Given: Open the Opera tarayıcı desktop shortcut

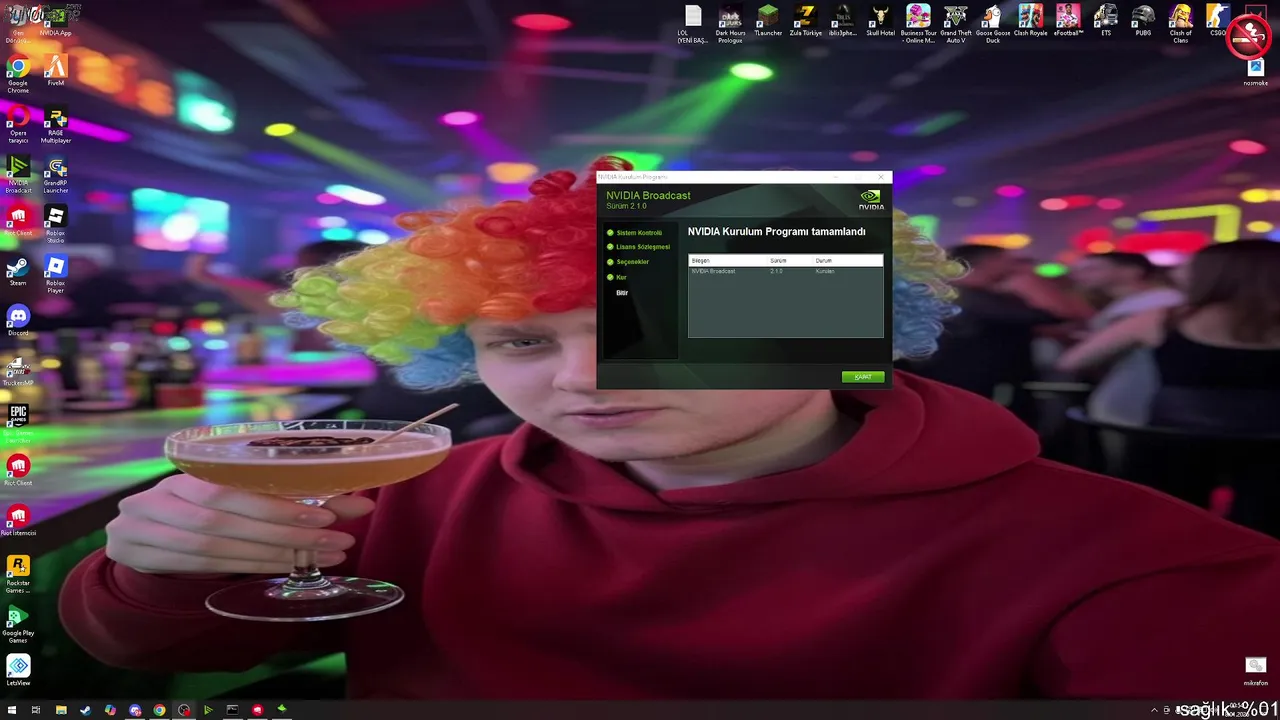Looking at the screenshot, I should click(x=18, y=124).
